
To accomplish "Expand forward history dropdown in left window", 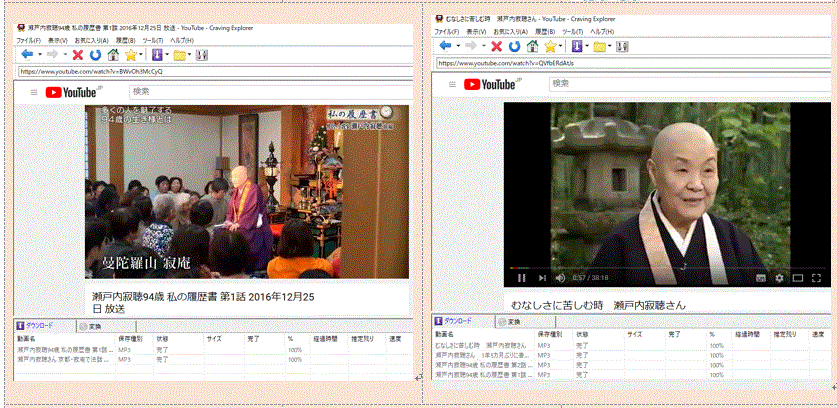I will 65,54.
